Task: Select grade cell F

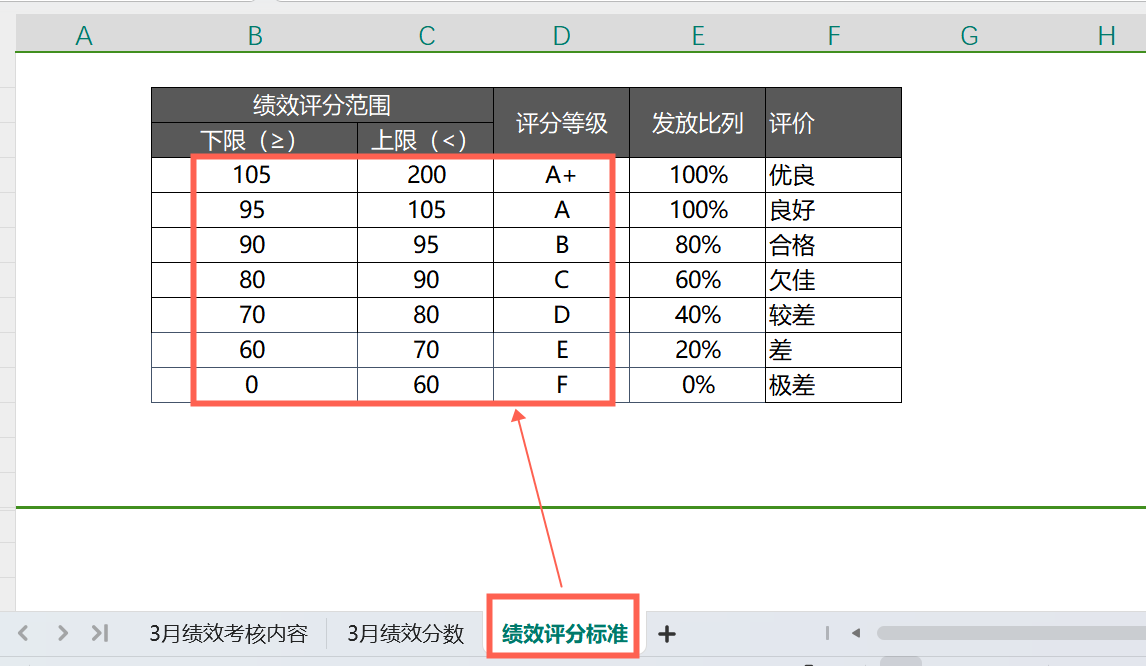Action: [561, 385]
